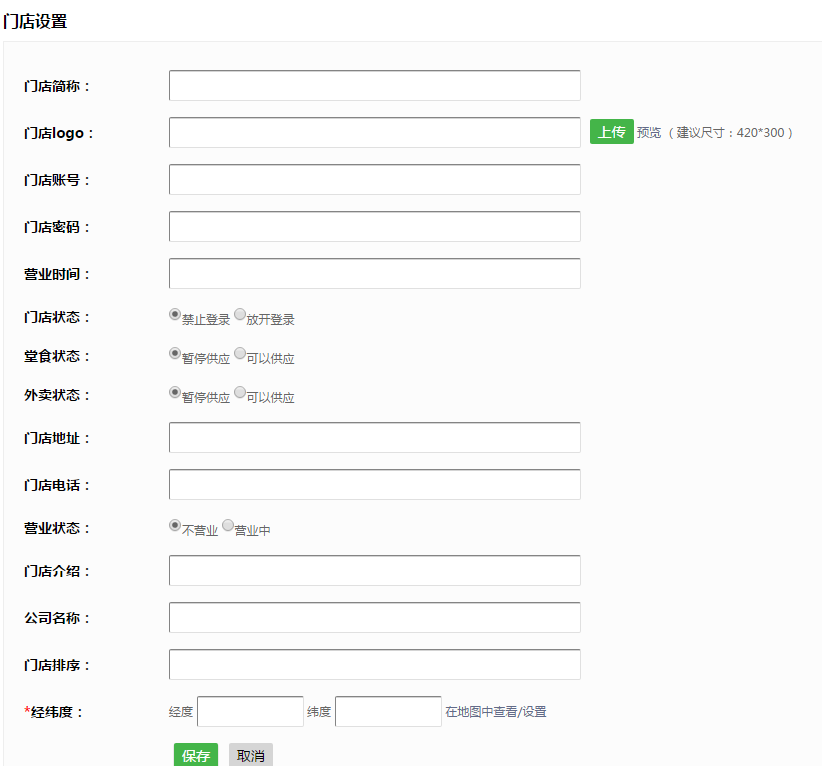Focus the 门店密码 input field
This screenshot has height=766, width=822.
374,227
